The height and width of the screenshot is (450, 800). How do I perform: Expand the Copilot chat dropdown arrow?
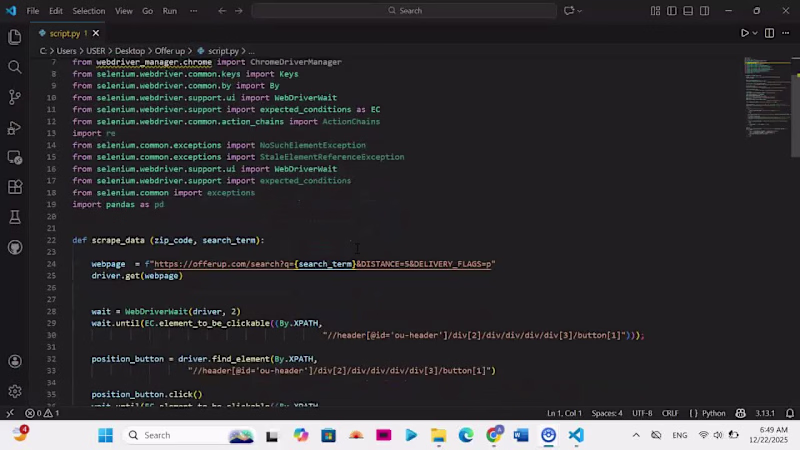click(580, 11)
